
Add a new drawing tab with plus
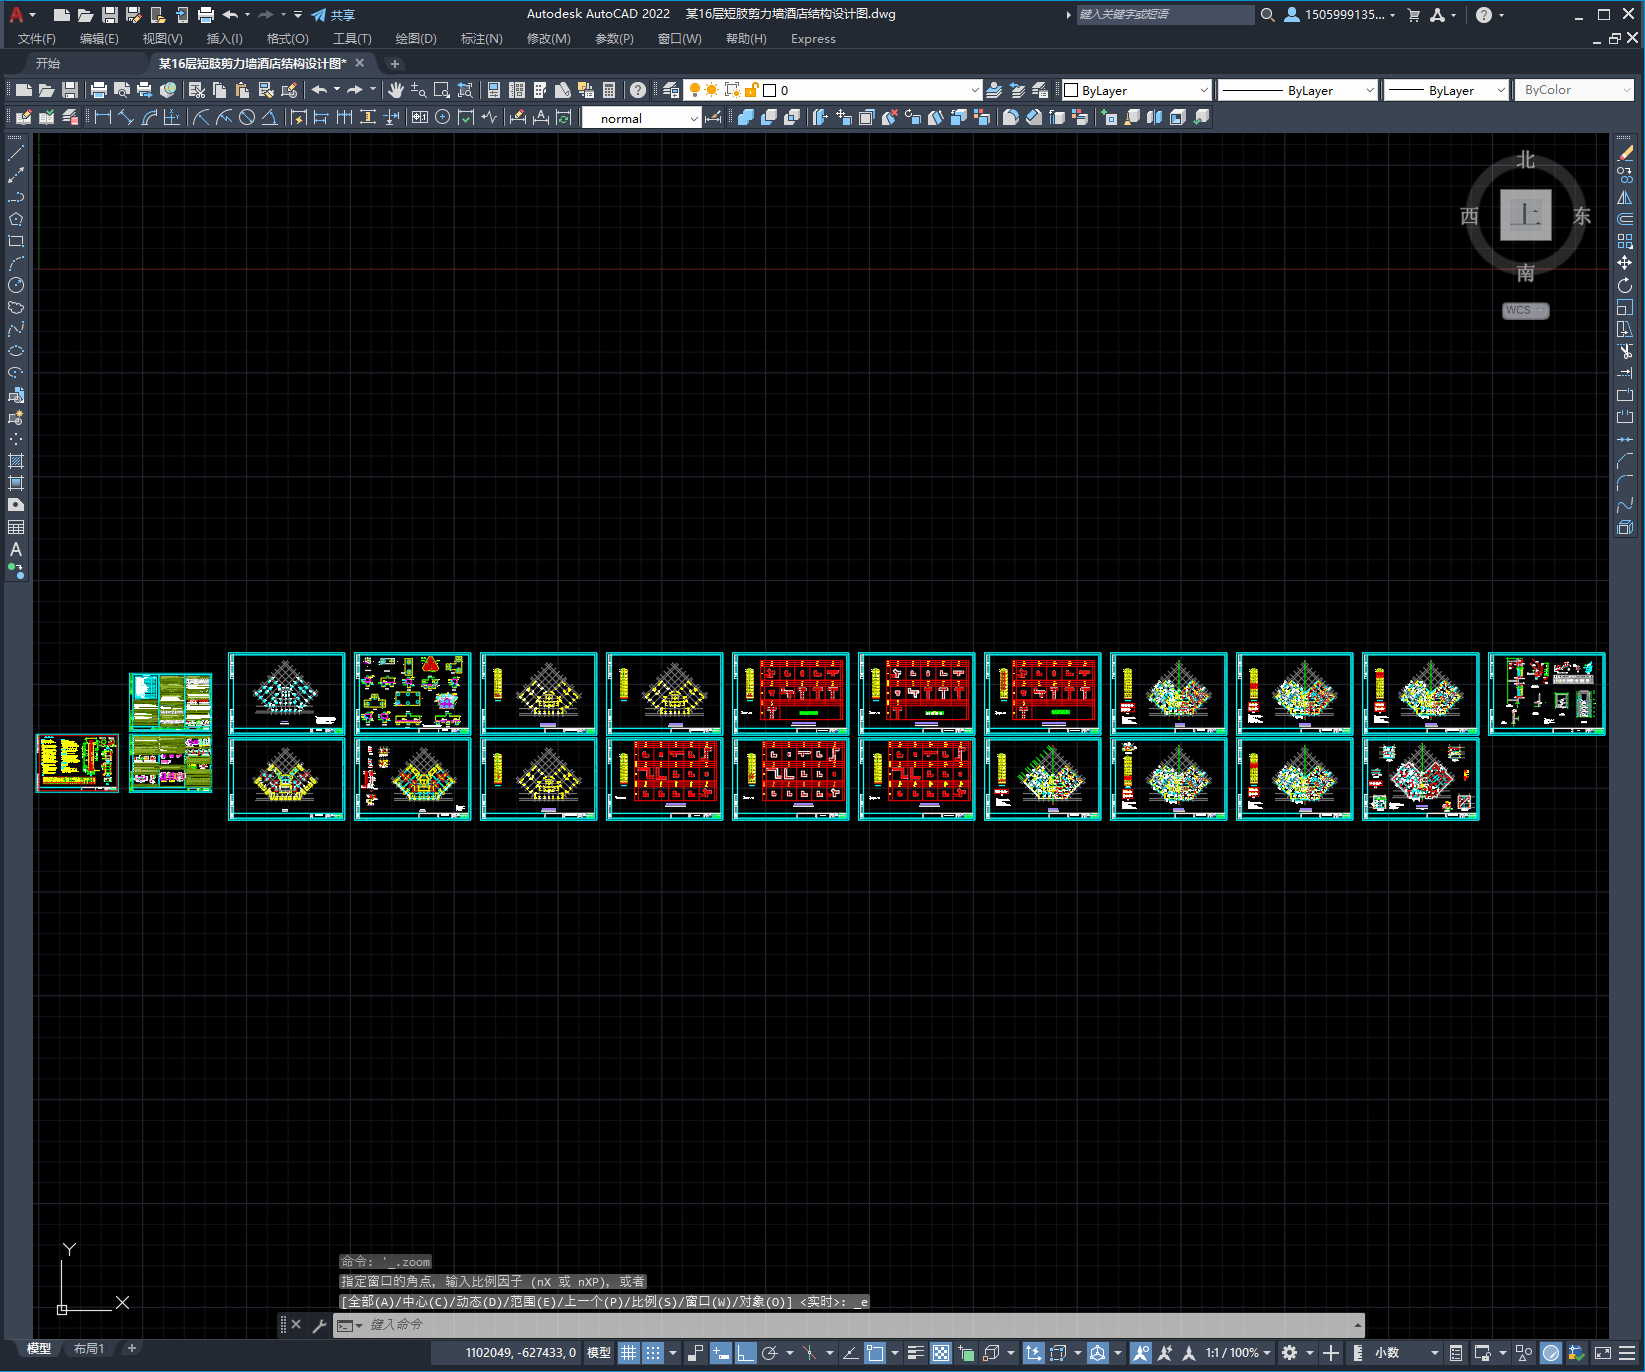tap(394, 63)
